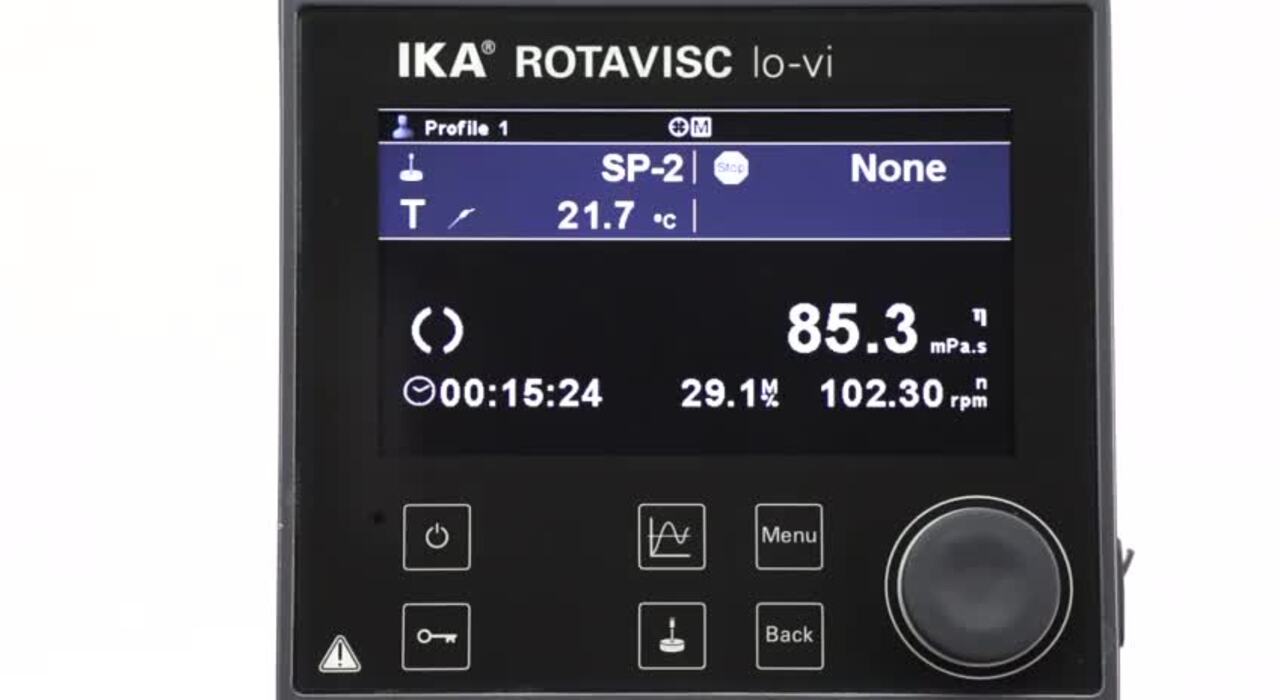Screen dimensions: 1280x700
Task: Click the crosshair status icon in the top bar
Action: point(679,127)
